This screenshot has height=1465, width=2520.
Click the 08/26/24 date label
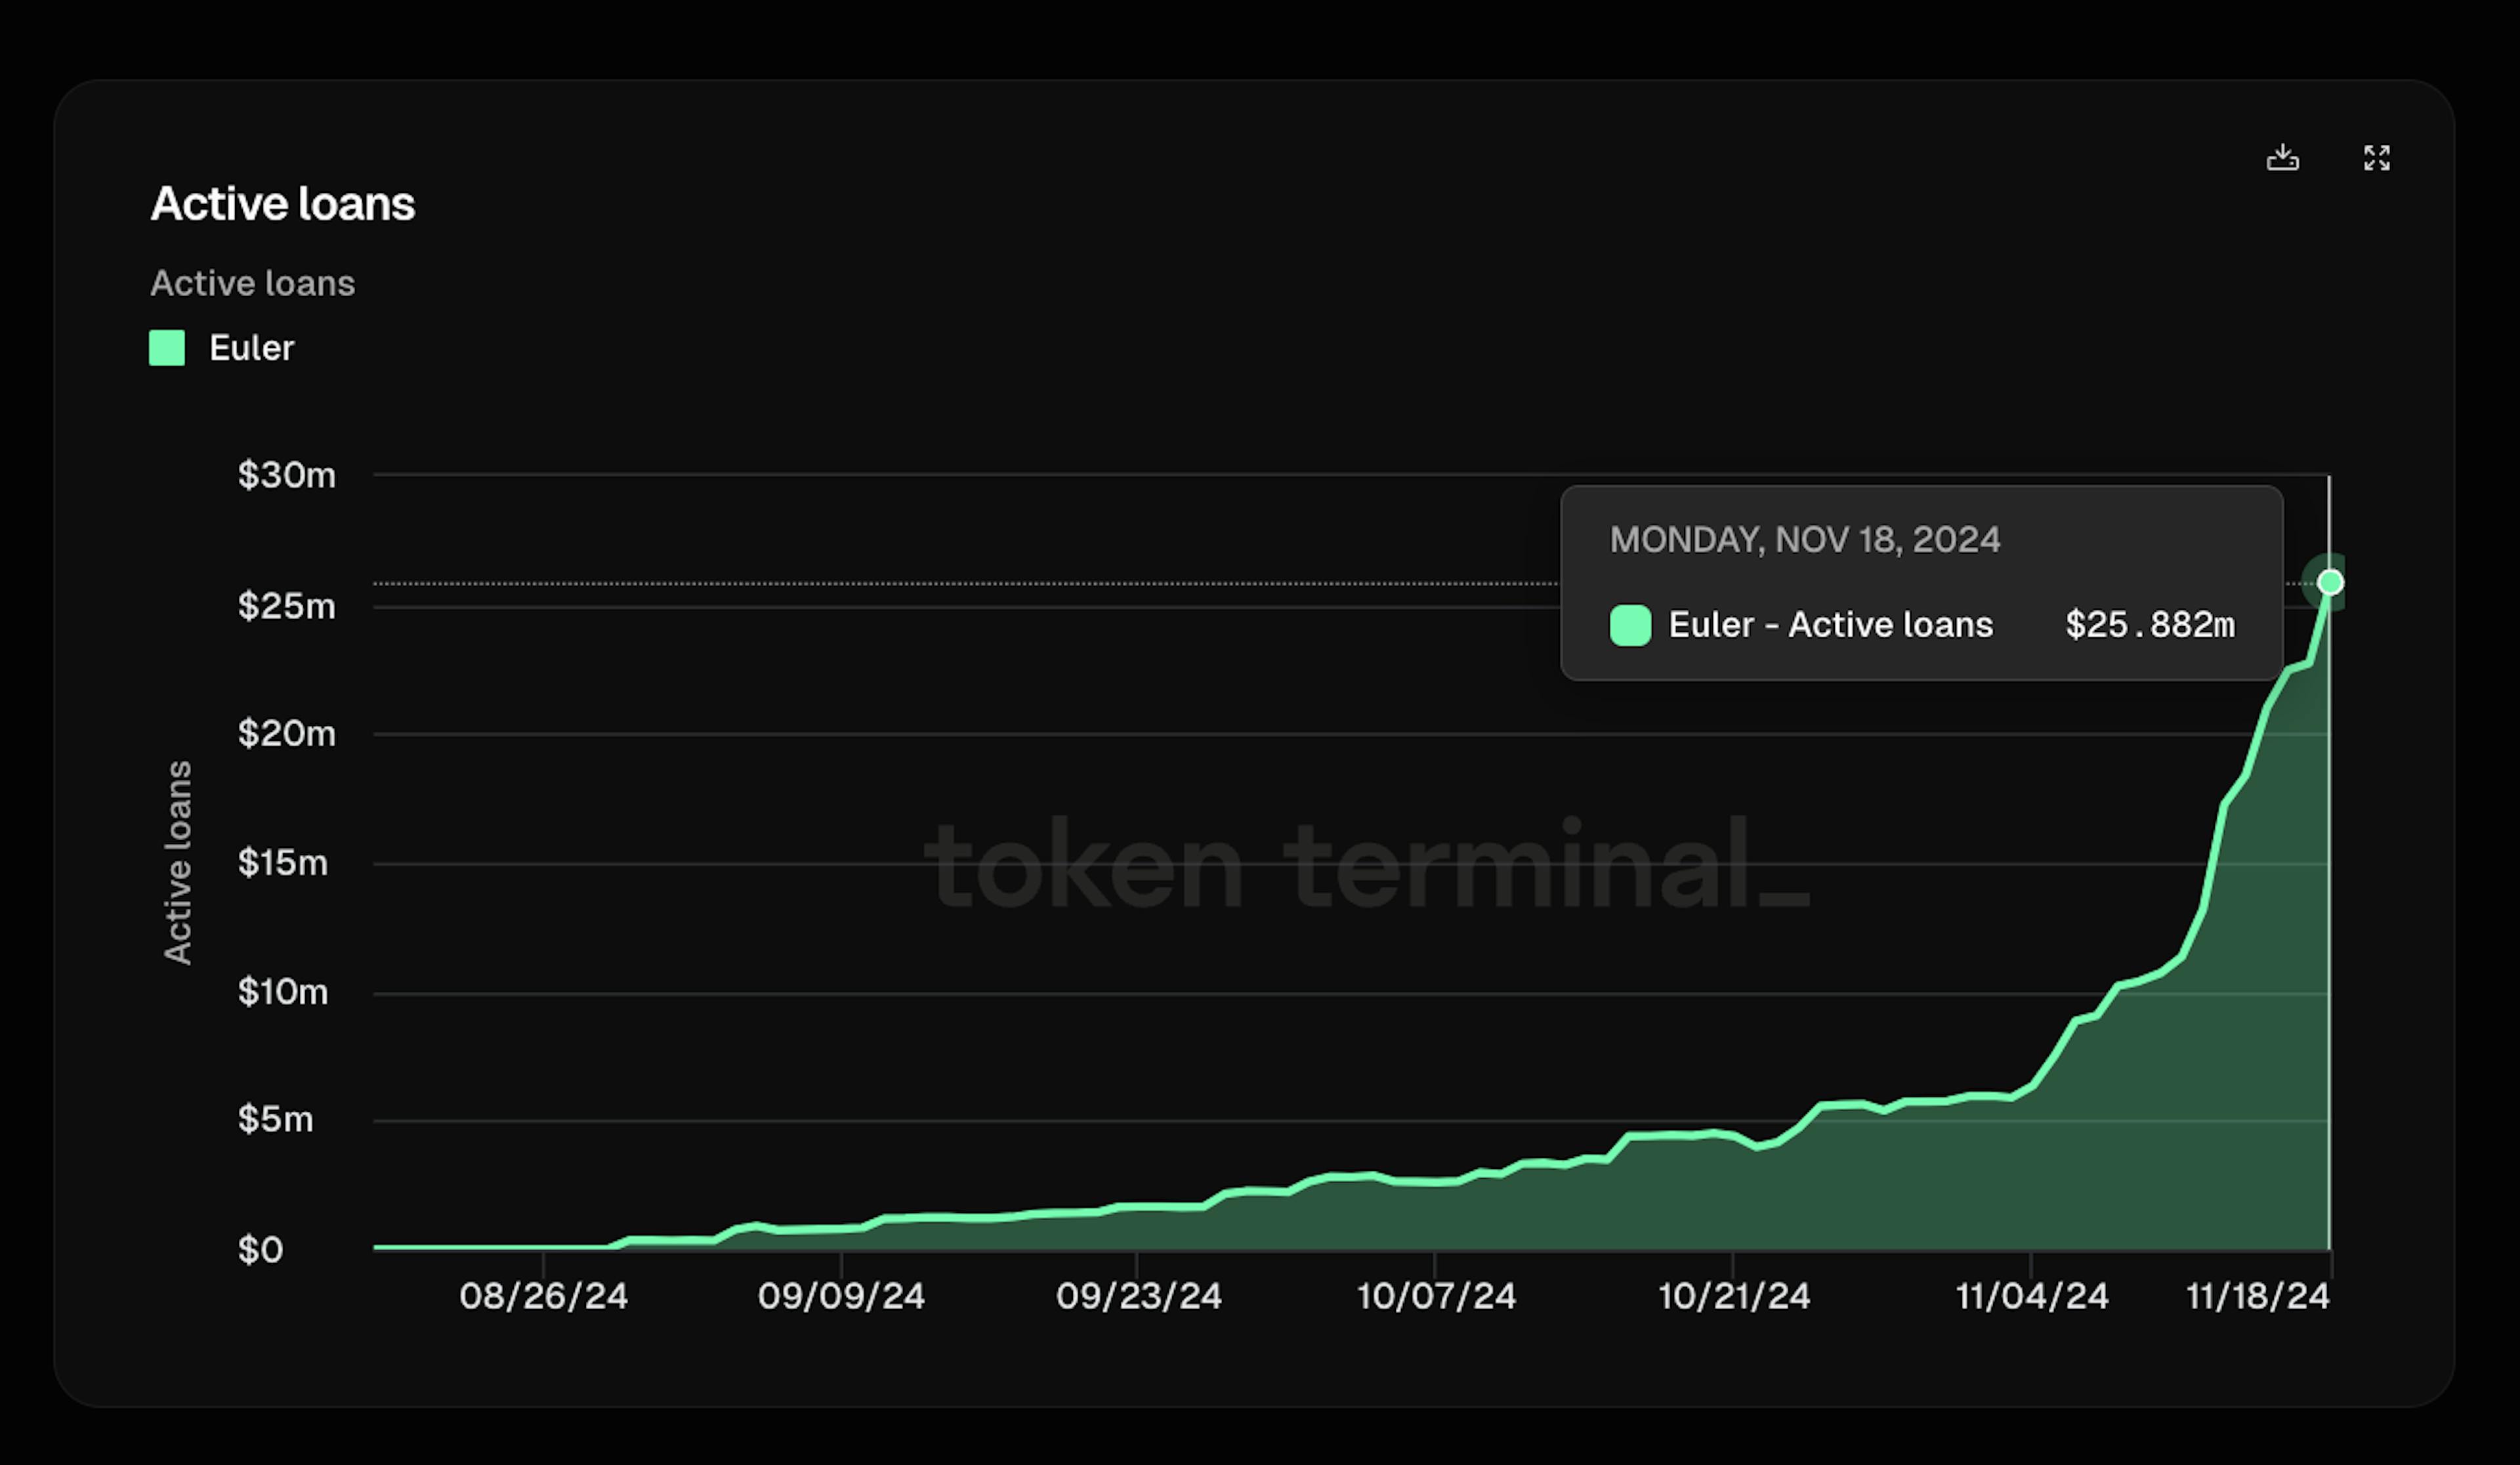point(544,1297)
